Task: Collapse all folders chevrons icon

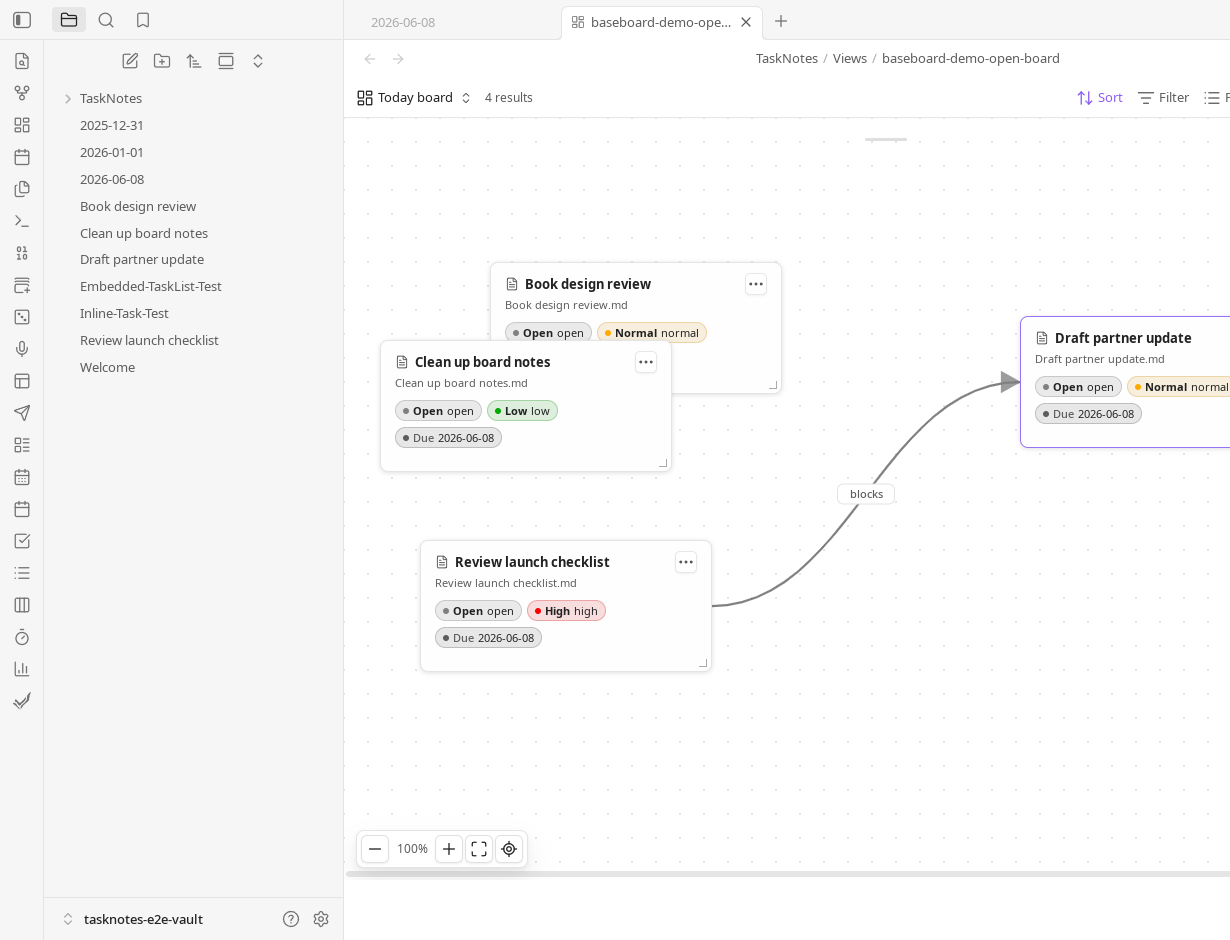Action: point(258,61)
